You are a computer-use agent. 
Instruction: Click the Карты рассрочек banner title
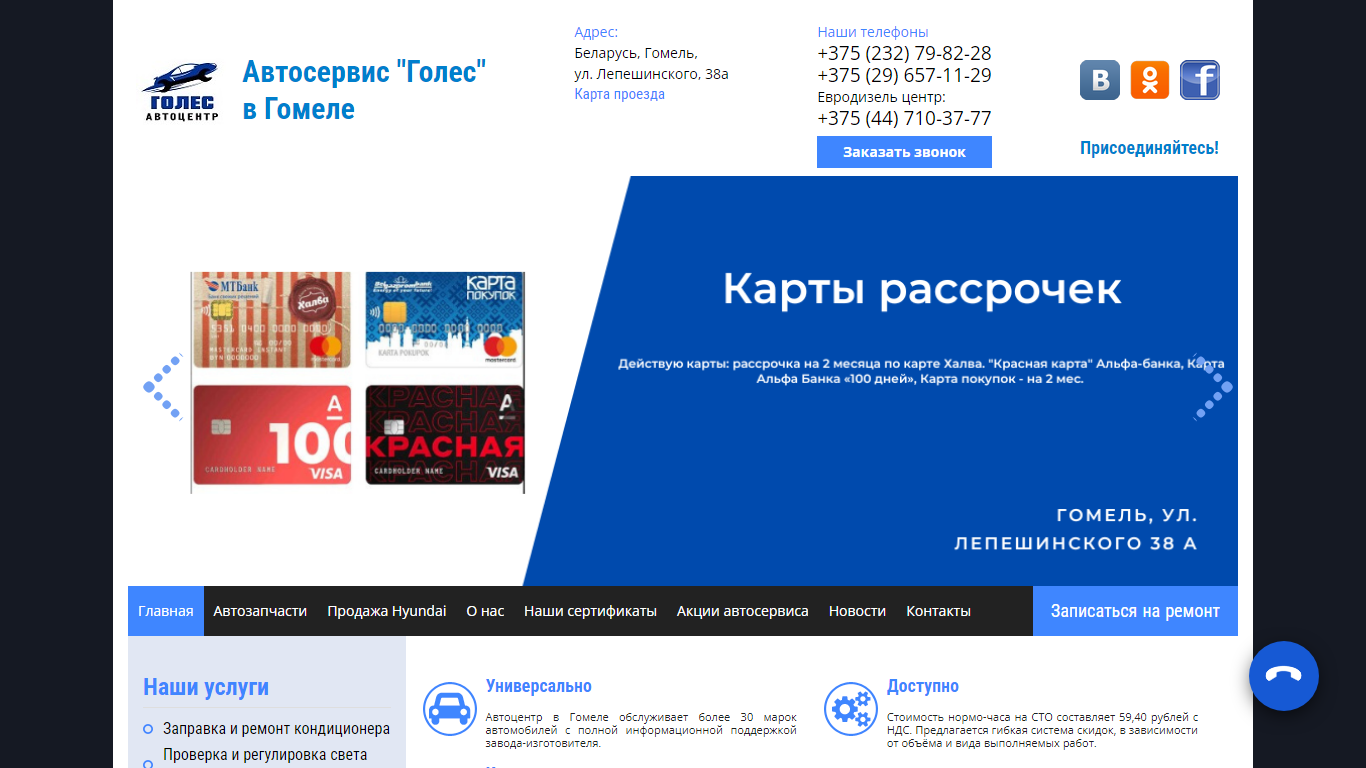point(922,289)
